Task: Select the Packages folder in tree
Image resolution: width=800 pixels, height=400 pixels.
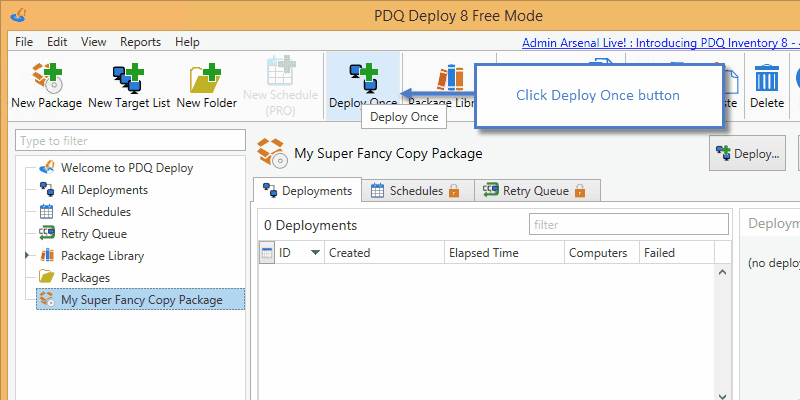Action: [85, 278]
